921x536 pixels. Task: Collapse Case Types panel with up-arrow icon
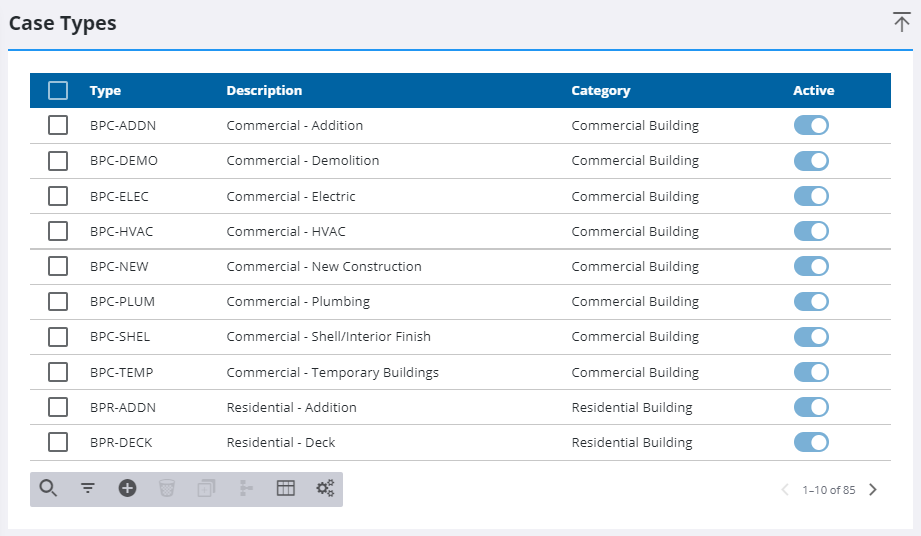coord(901,22)
